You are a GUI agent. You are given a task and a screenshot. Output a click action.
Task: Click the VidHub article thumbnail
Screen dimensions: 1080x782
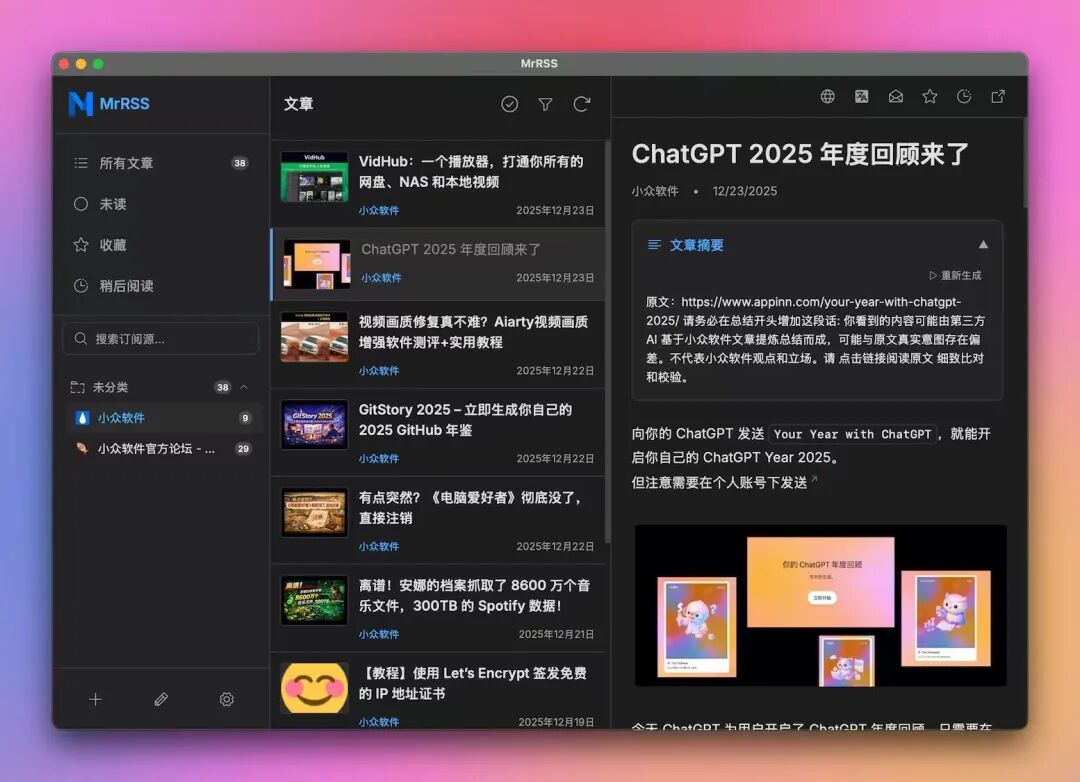tap(315, 177)
